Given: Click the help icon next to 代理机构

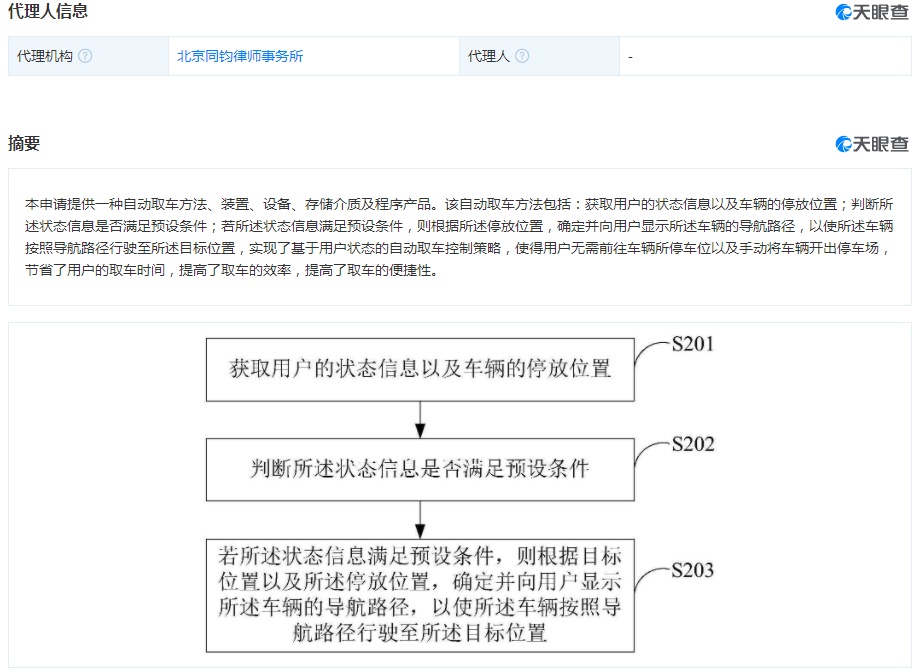Looking at the screenshot, I should [85, 56].
